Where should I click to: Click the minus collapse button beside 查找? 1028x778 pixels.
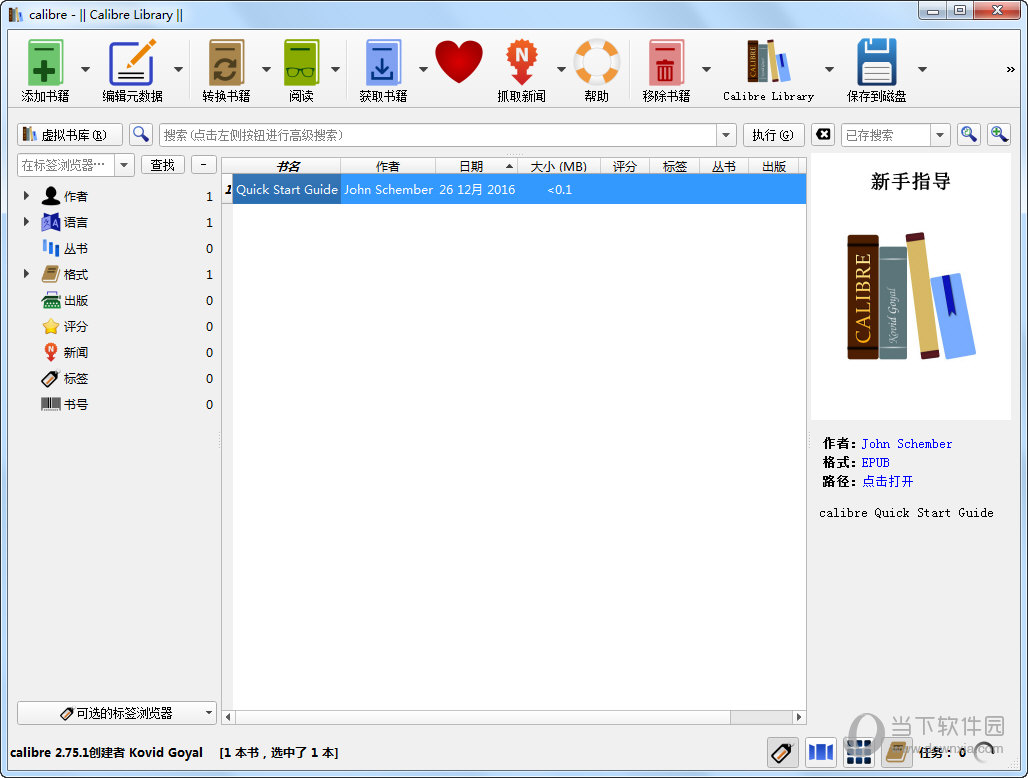point(204,165)
